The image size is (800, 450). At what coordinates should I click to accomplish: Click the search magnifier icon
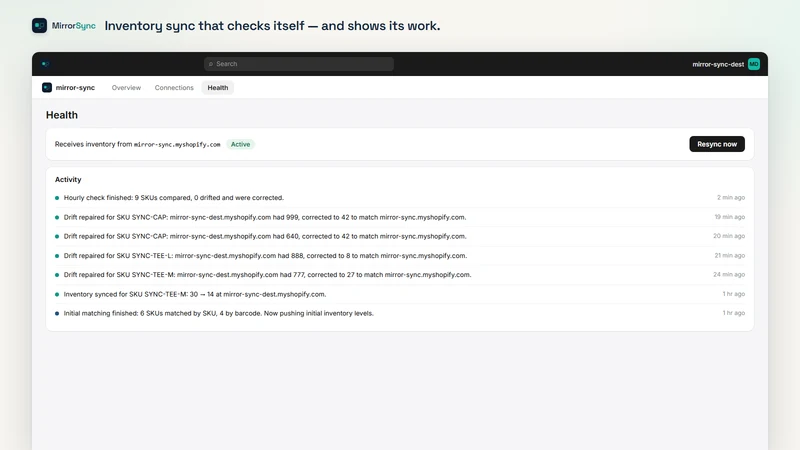pyautogui.click(x=211, y=64)
